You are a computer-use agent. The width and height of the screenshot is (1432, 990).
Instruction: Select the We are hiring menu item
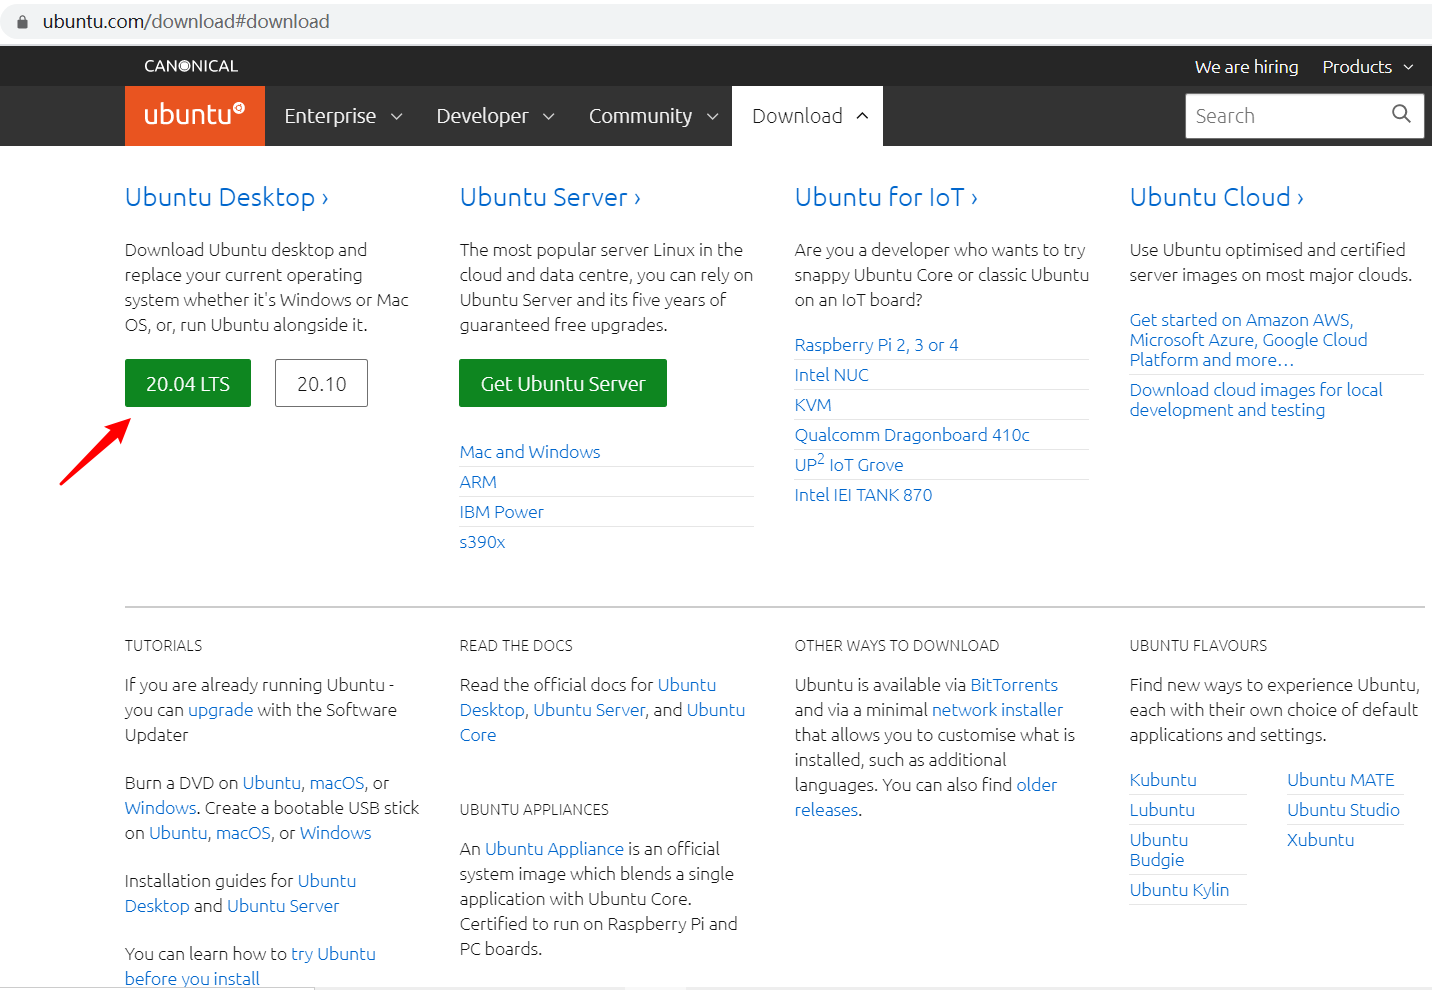(1246, 66)
